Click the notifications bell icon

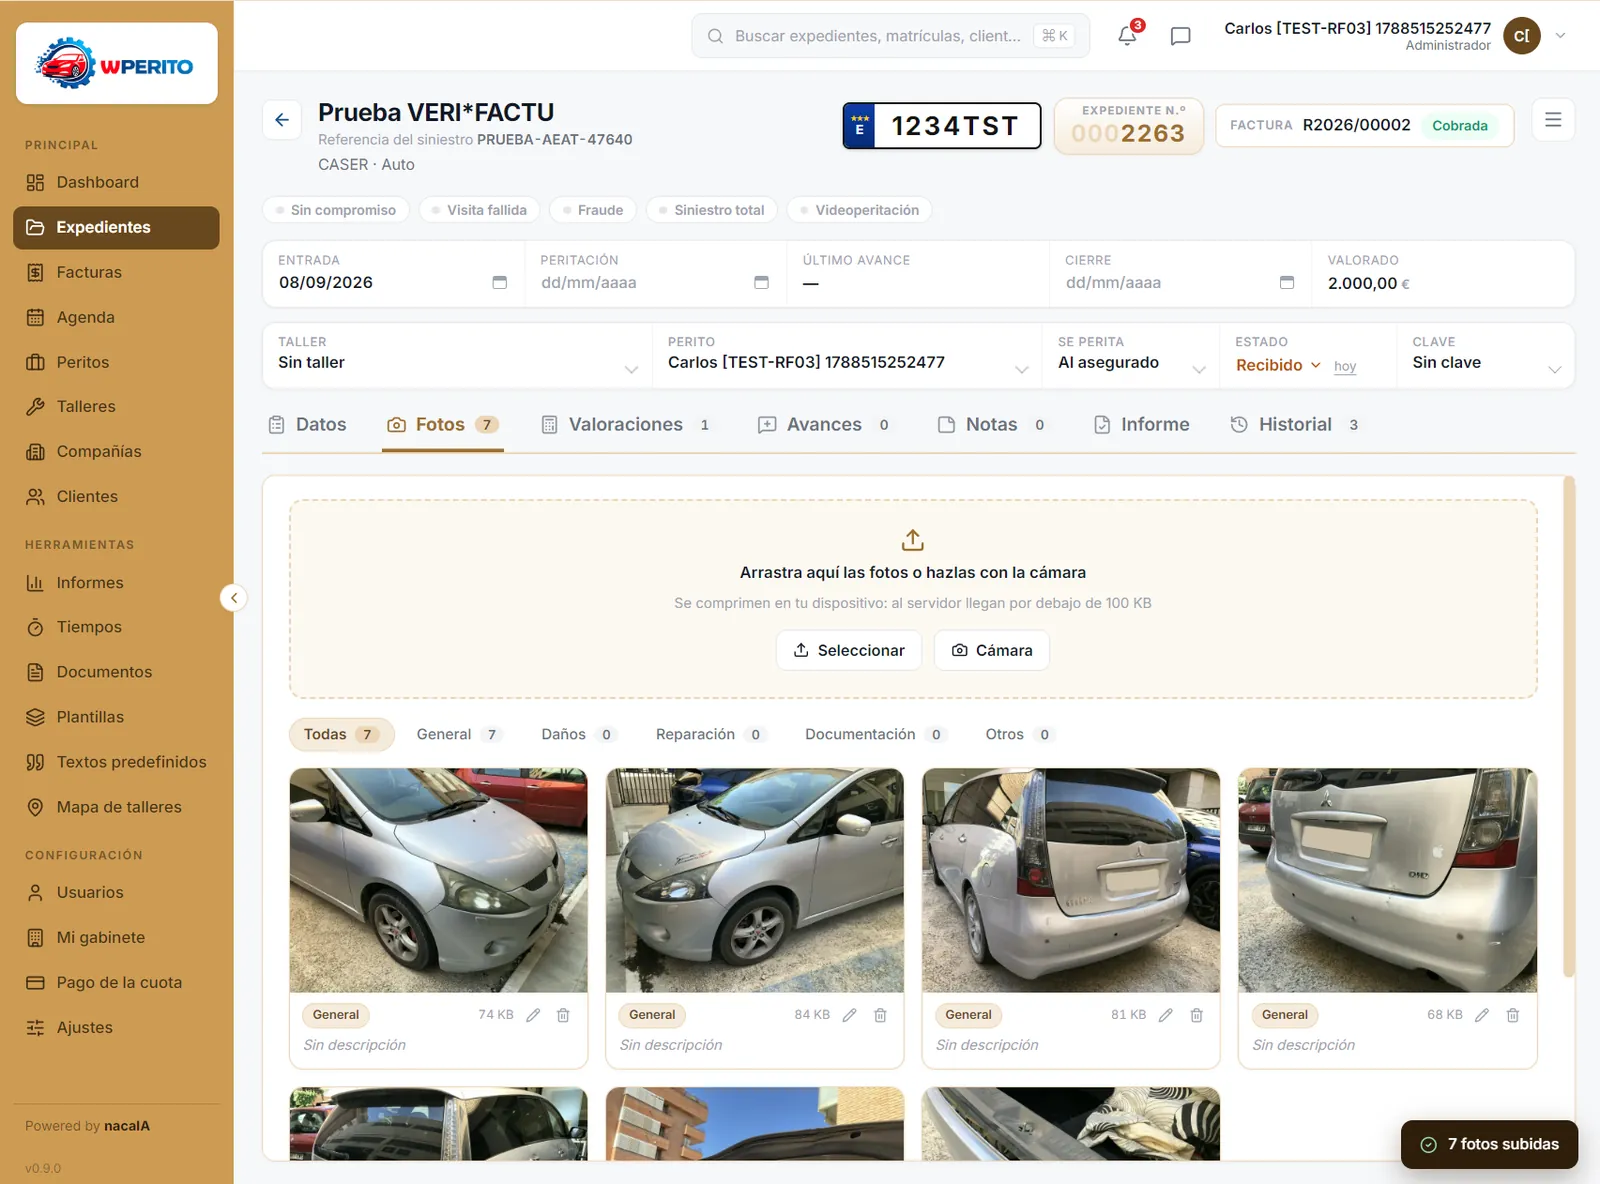click(1127, 36)
